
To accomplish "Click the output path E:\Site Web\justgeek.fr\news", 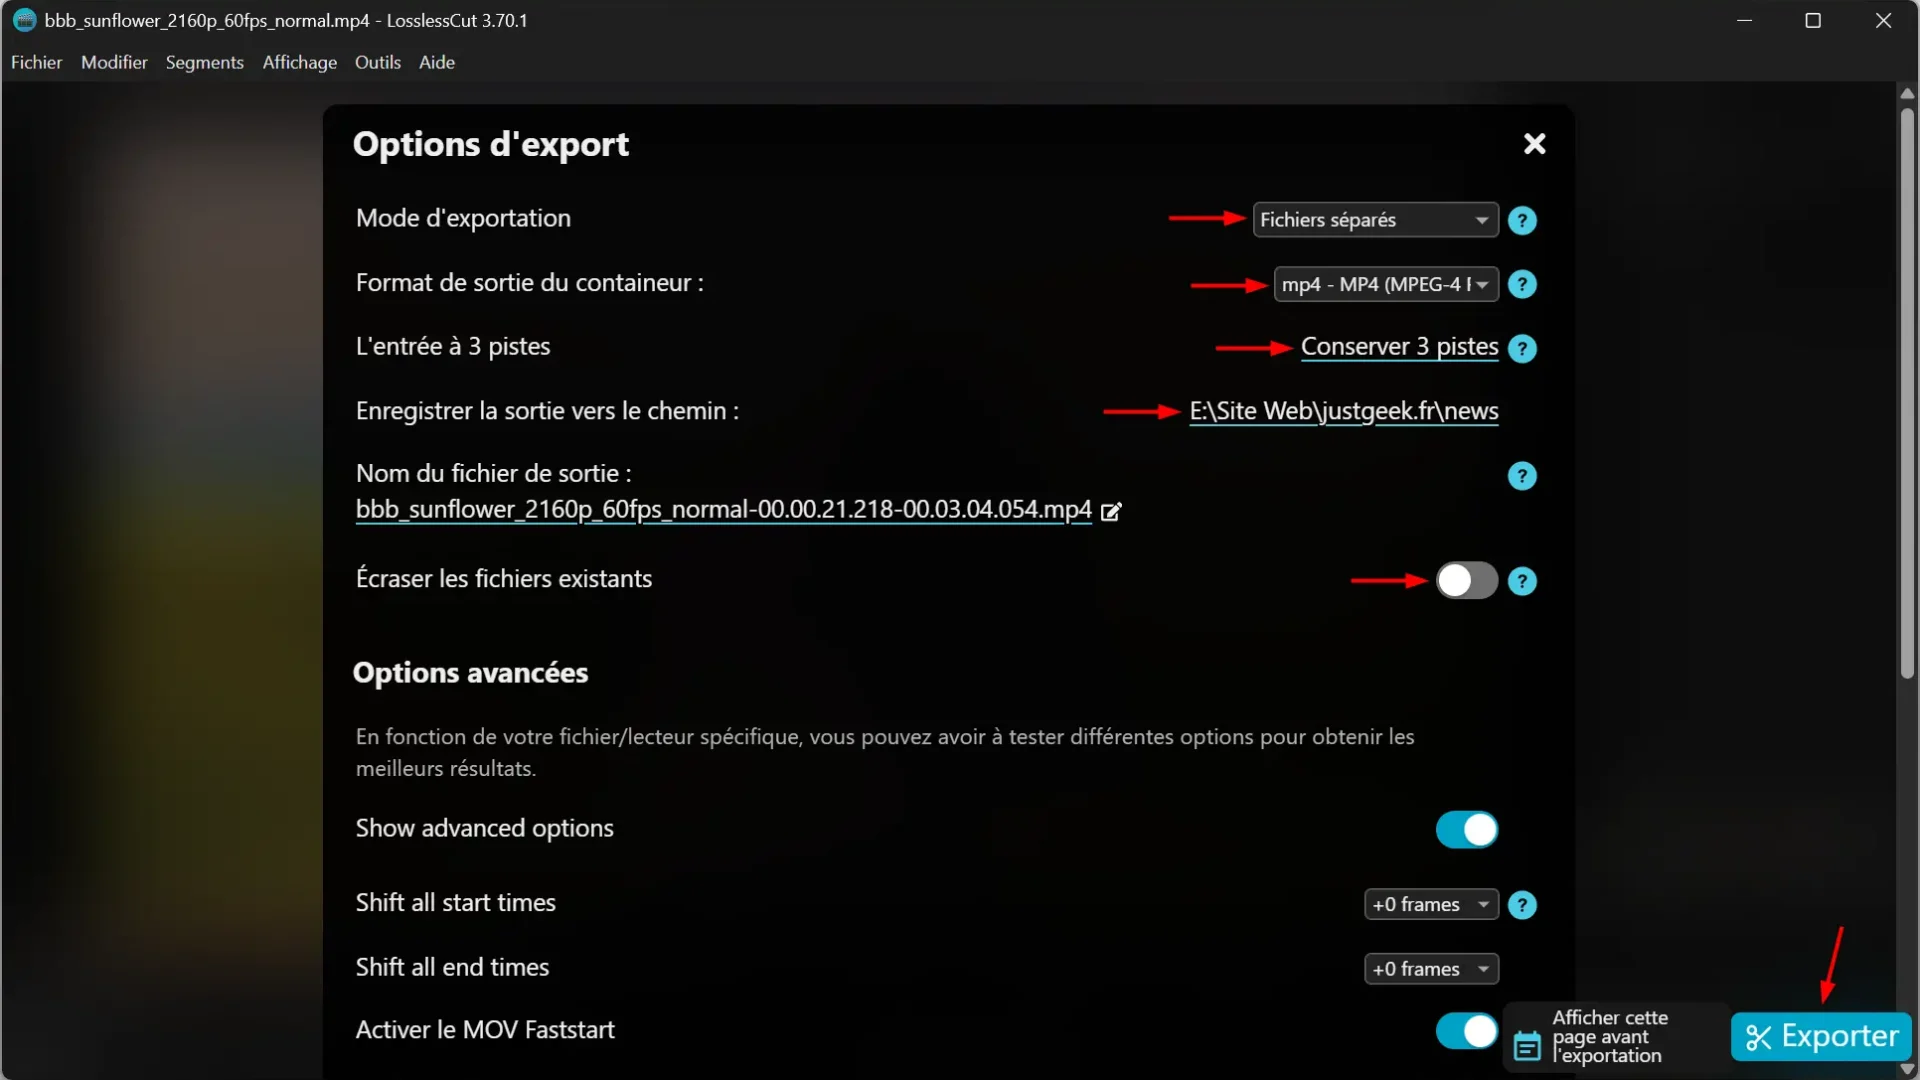I will coord(1343,411).
